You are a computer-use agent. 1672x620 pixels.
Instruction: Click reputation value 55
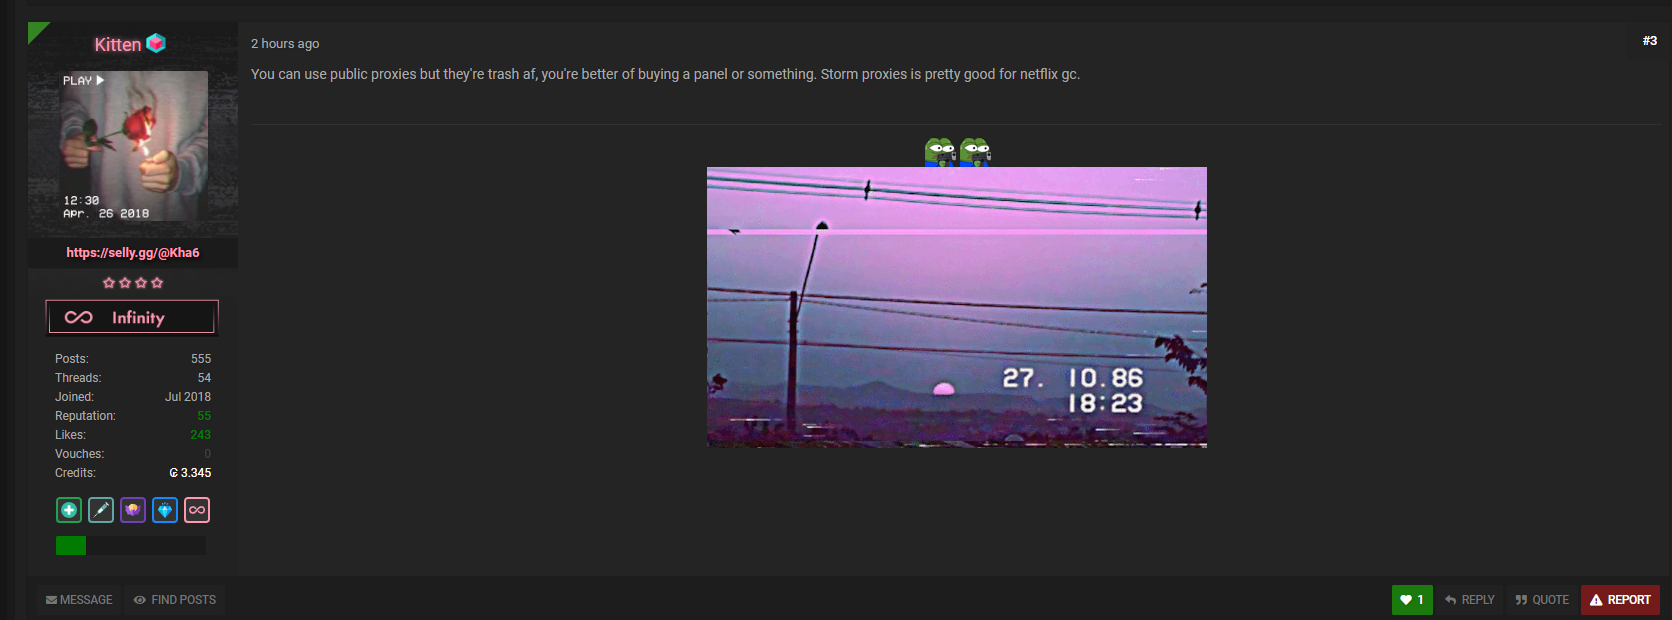[204, 416]
